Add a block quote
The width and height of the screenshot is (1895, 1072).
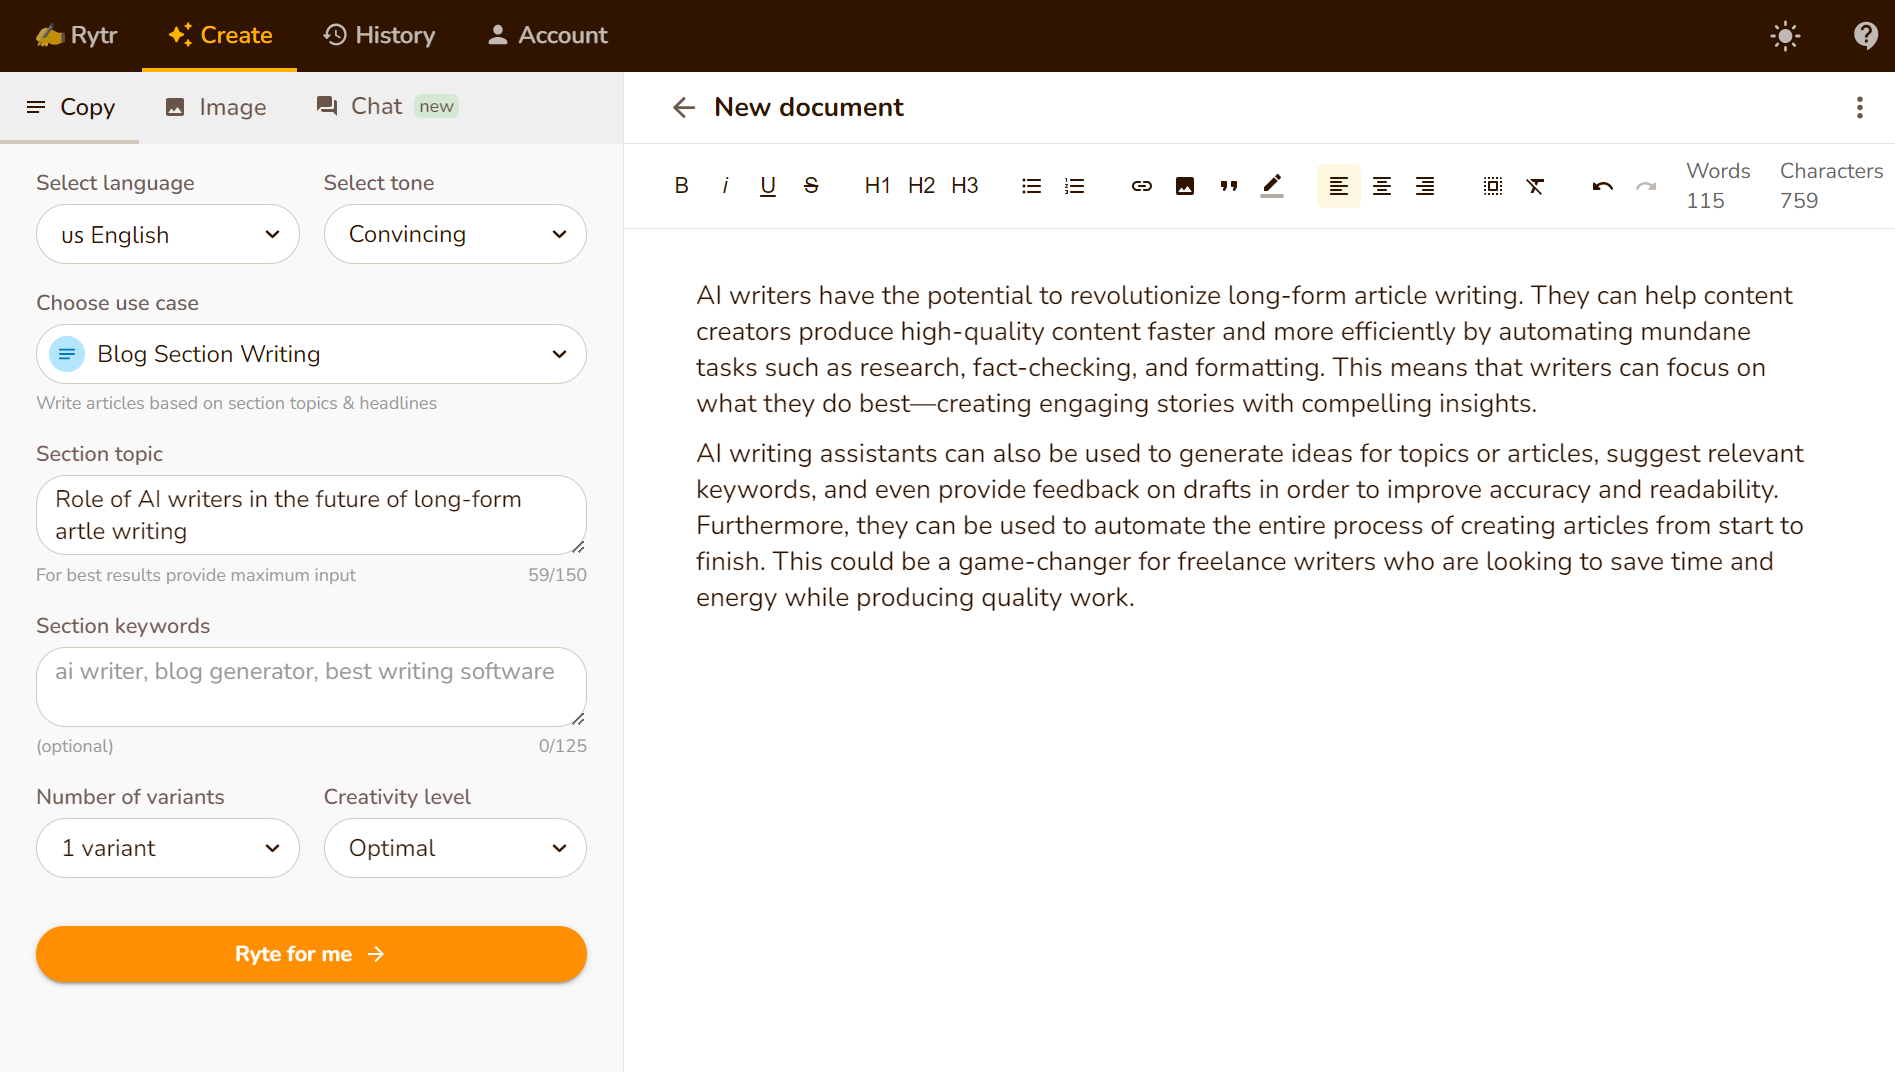pyautogui.click(x=1228, y=186)
